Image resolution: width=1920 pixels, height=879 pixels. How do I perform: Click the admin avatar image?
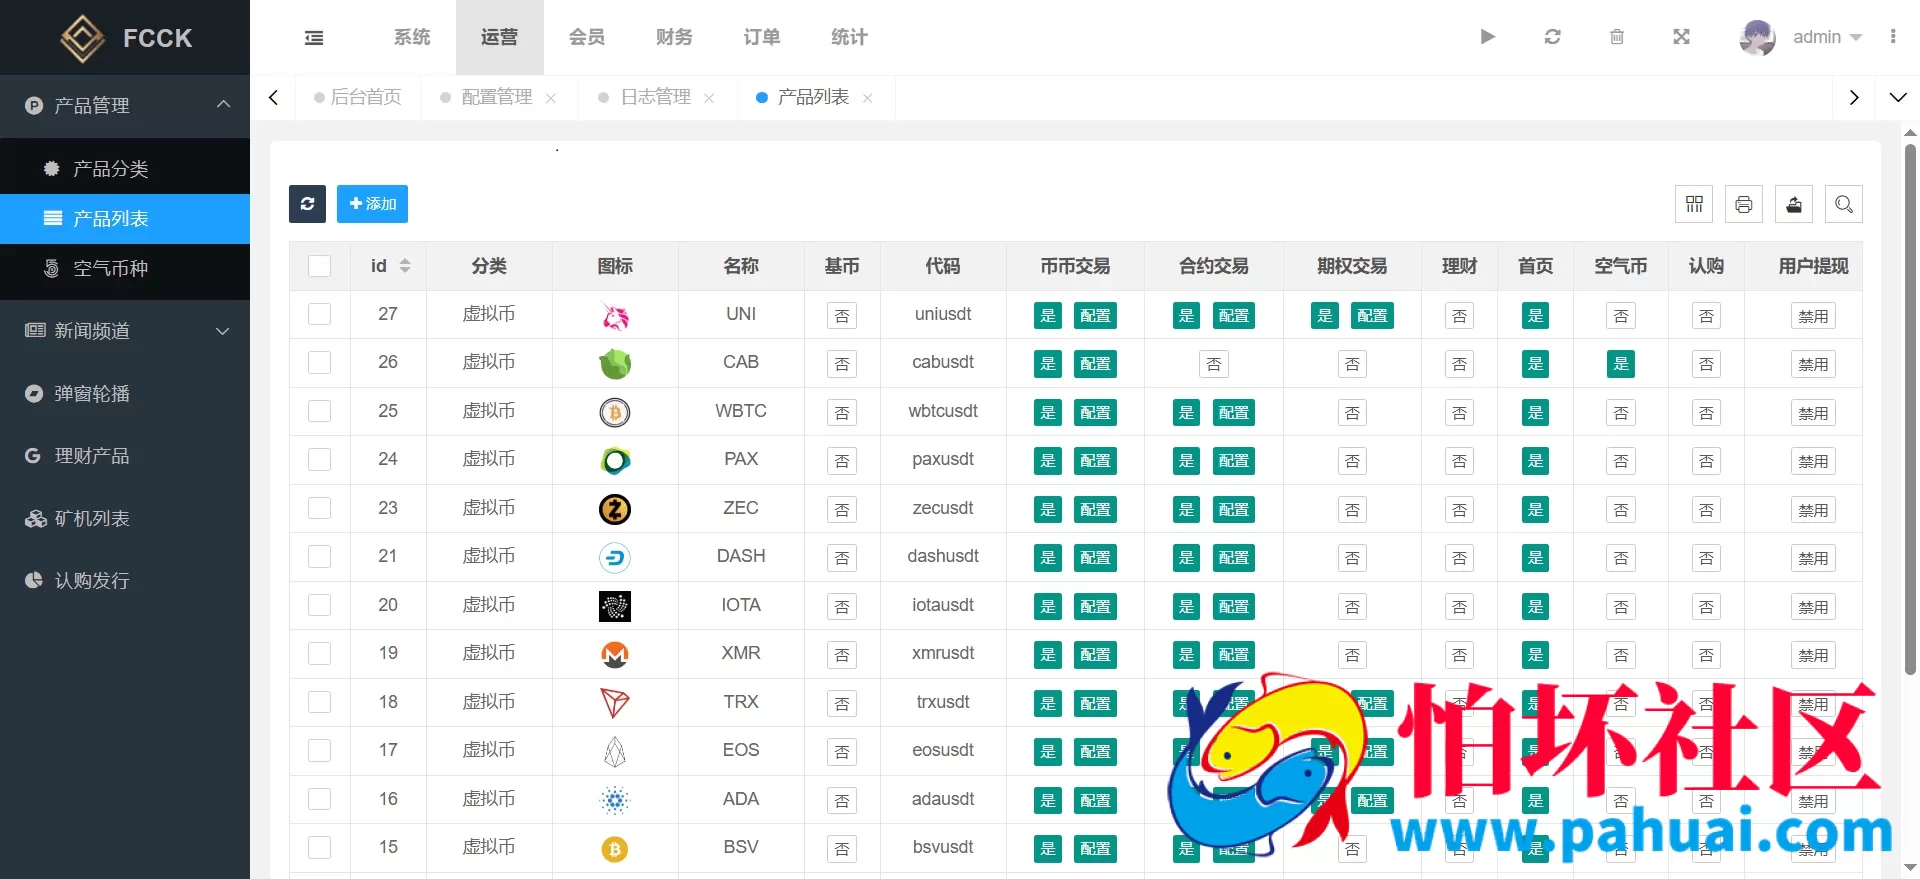(x=1757, y=37)
